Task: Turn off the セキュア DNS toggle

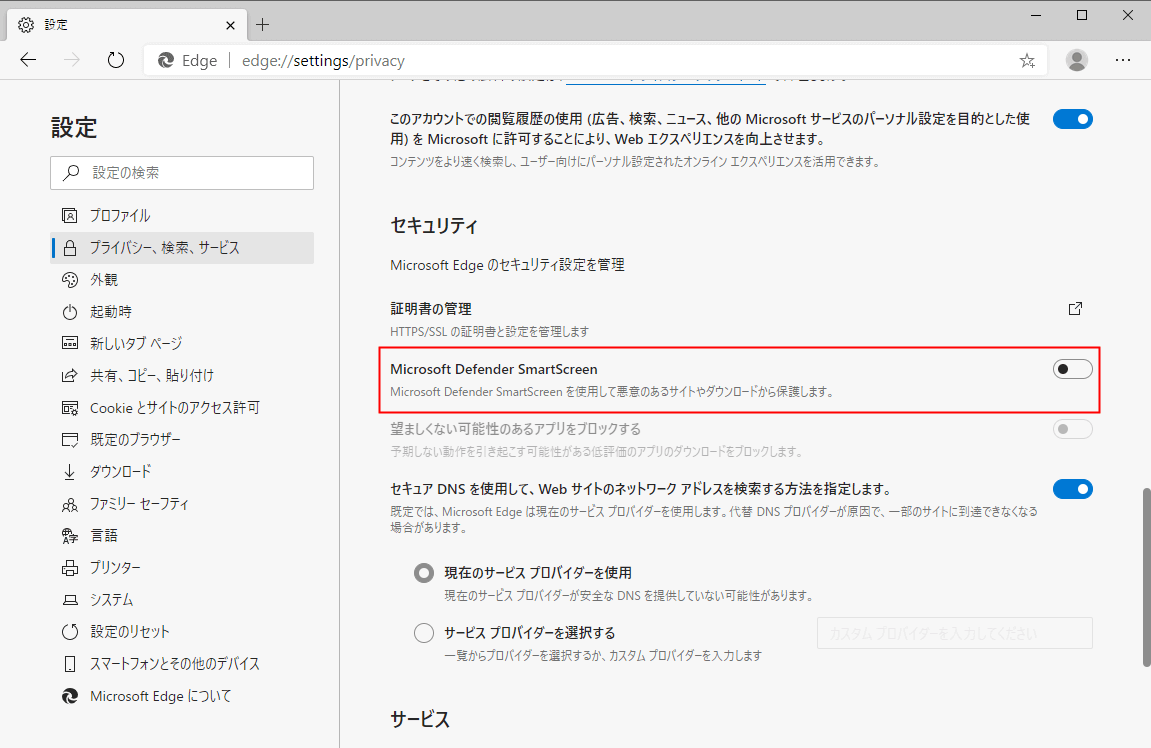Action: coord(1072,489)
